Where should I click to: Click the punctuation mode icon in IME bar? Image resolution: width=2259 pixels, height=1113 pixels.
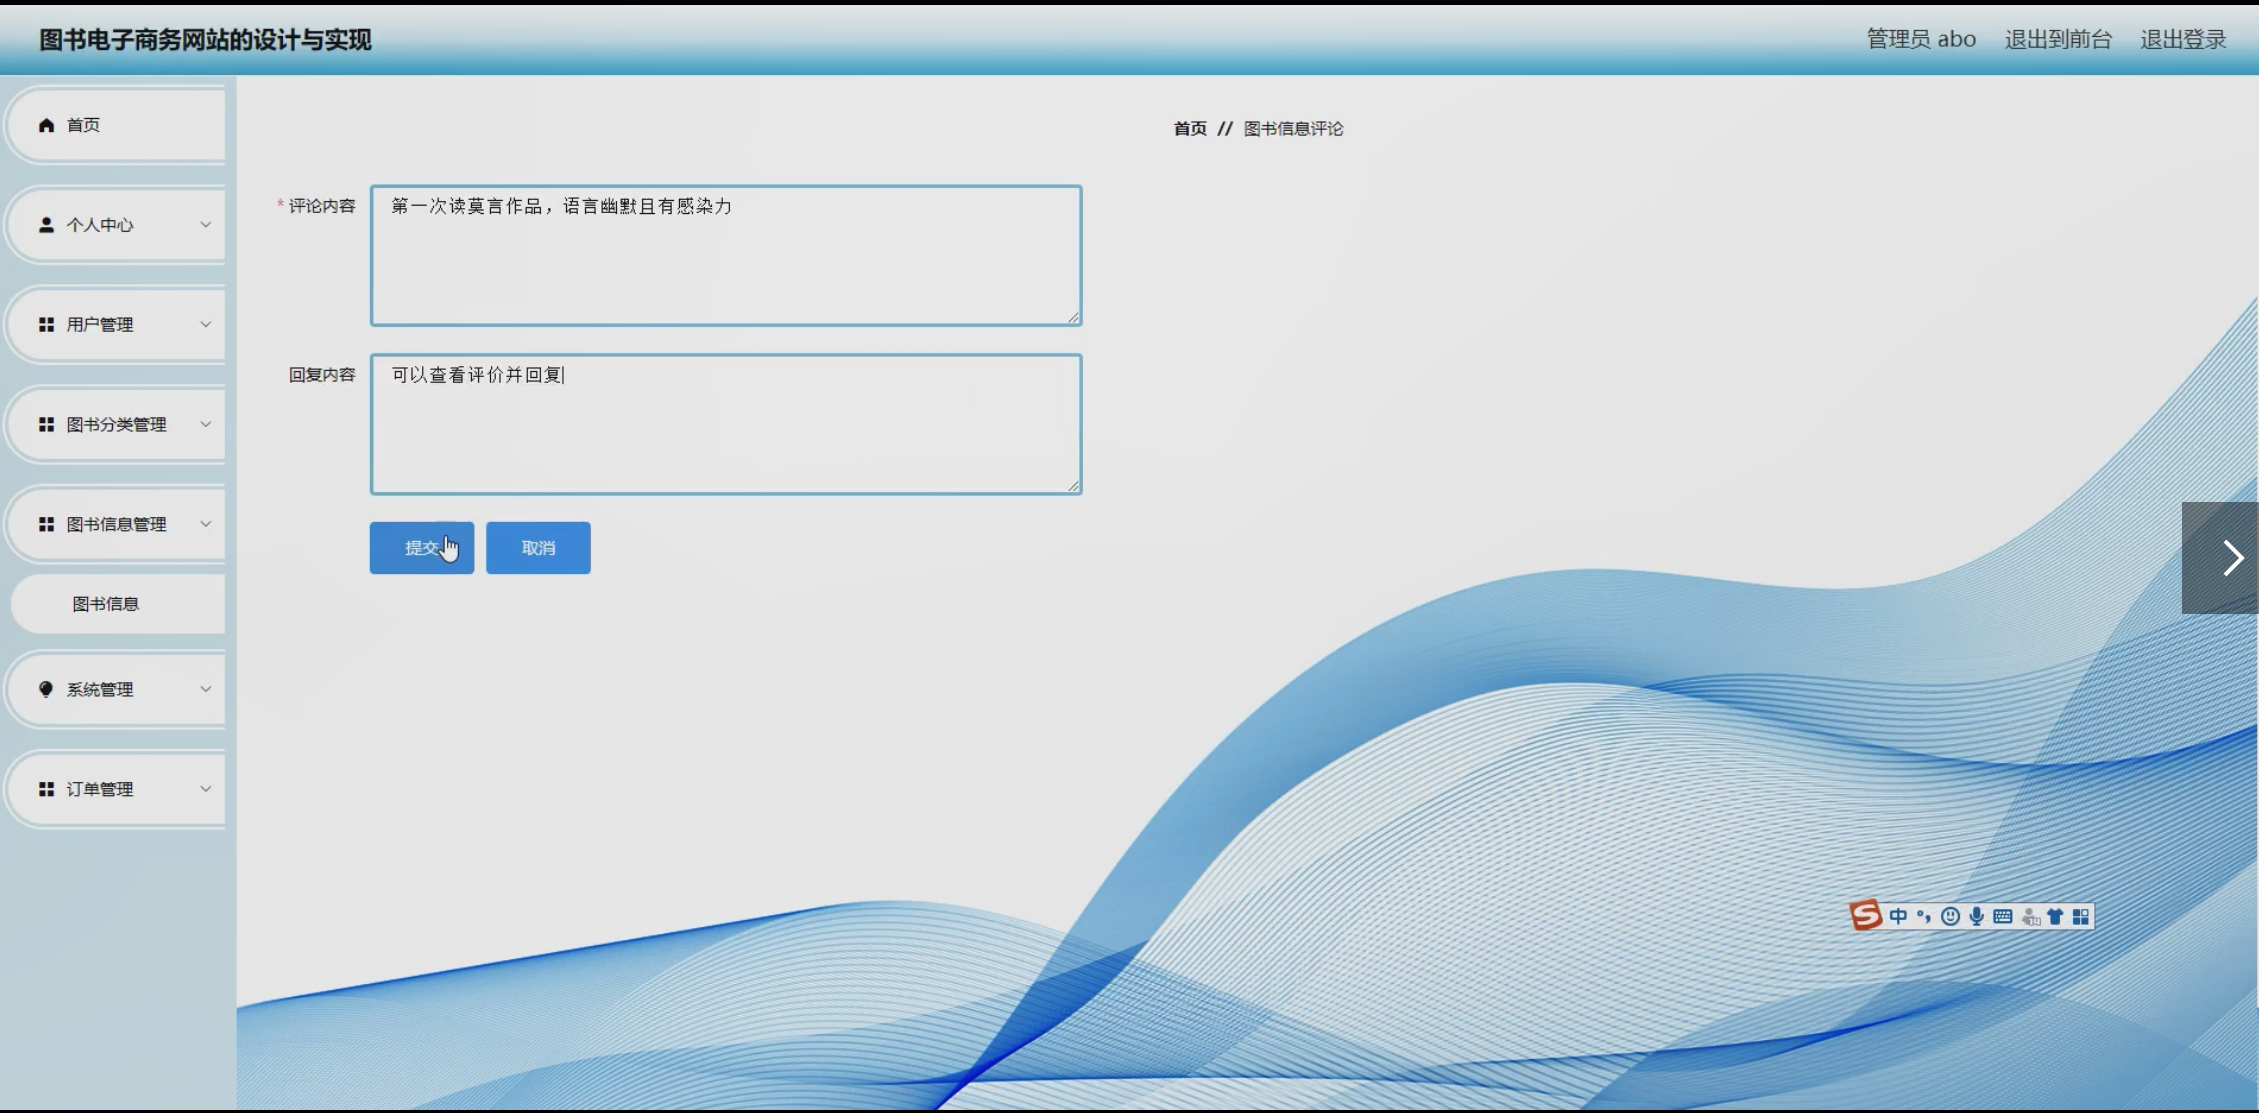click(1923, 916)
